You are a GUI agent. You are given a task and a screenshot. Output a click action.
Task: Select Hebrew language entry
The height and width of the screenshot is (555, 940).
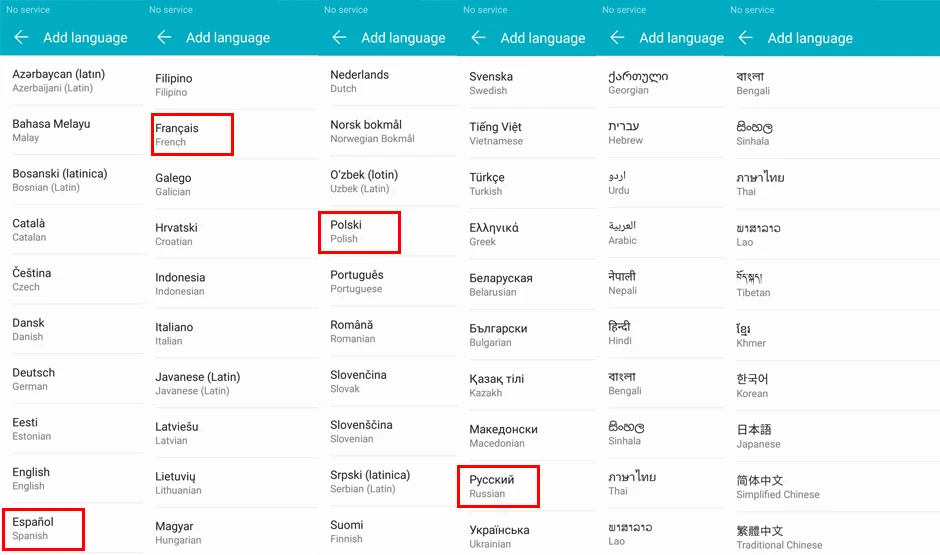660,132
